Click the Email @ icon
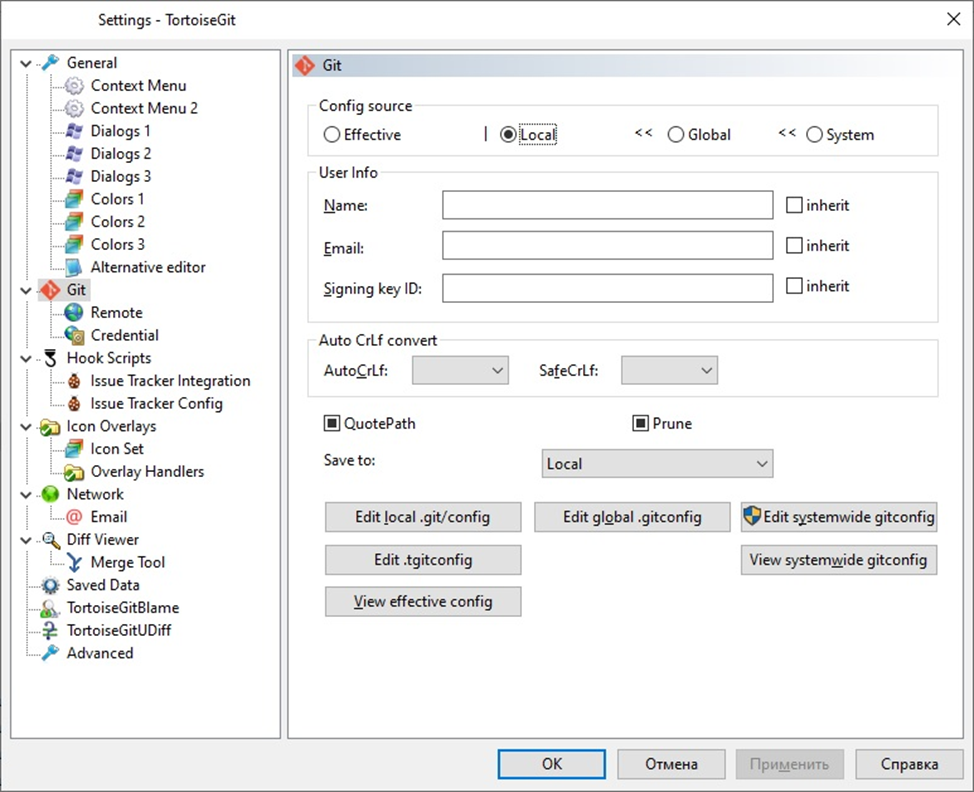Viewport: 974px width, 792px height. pos(74,517)
